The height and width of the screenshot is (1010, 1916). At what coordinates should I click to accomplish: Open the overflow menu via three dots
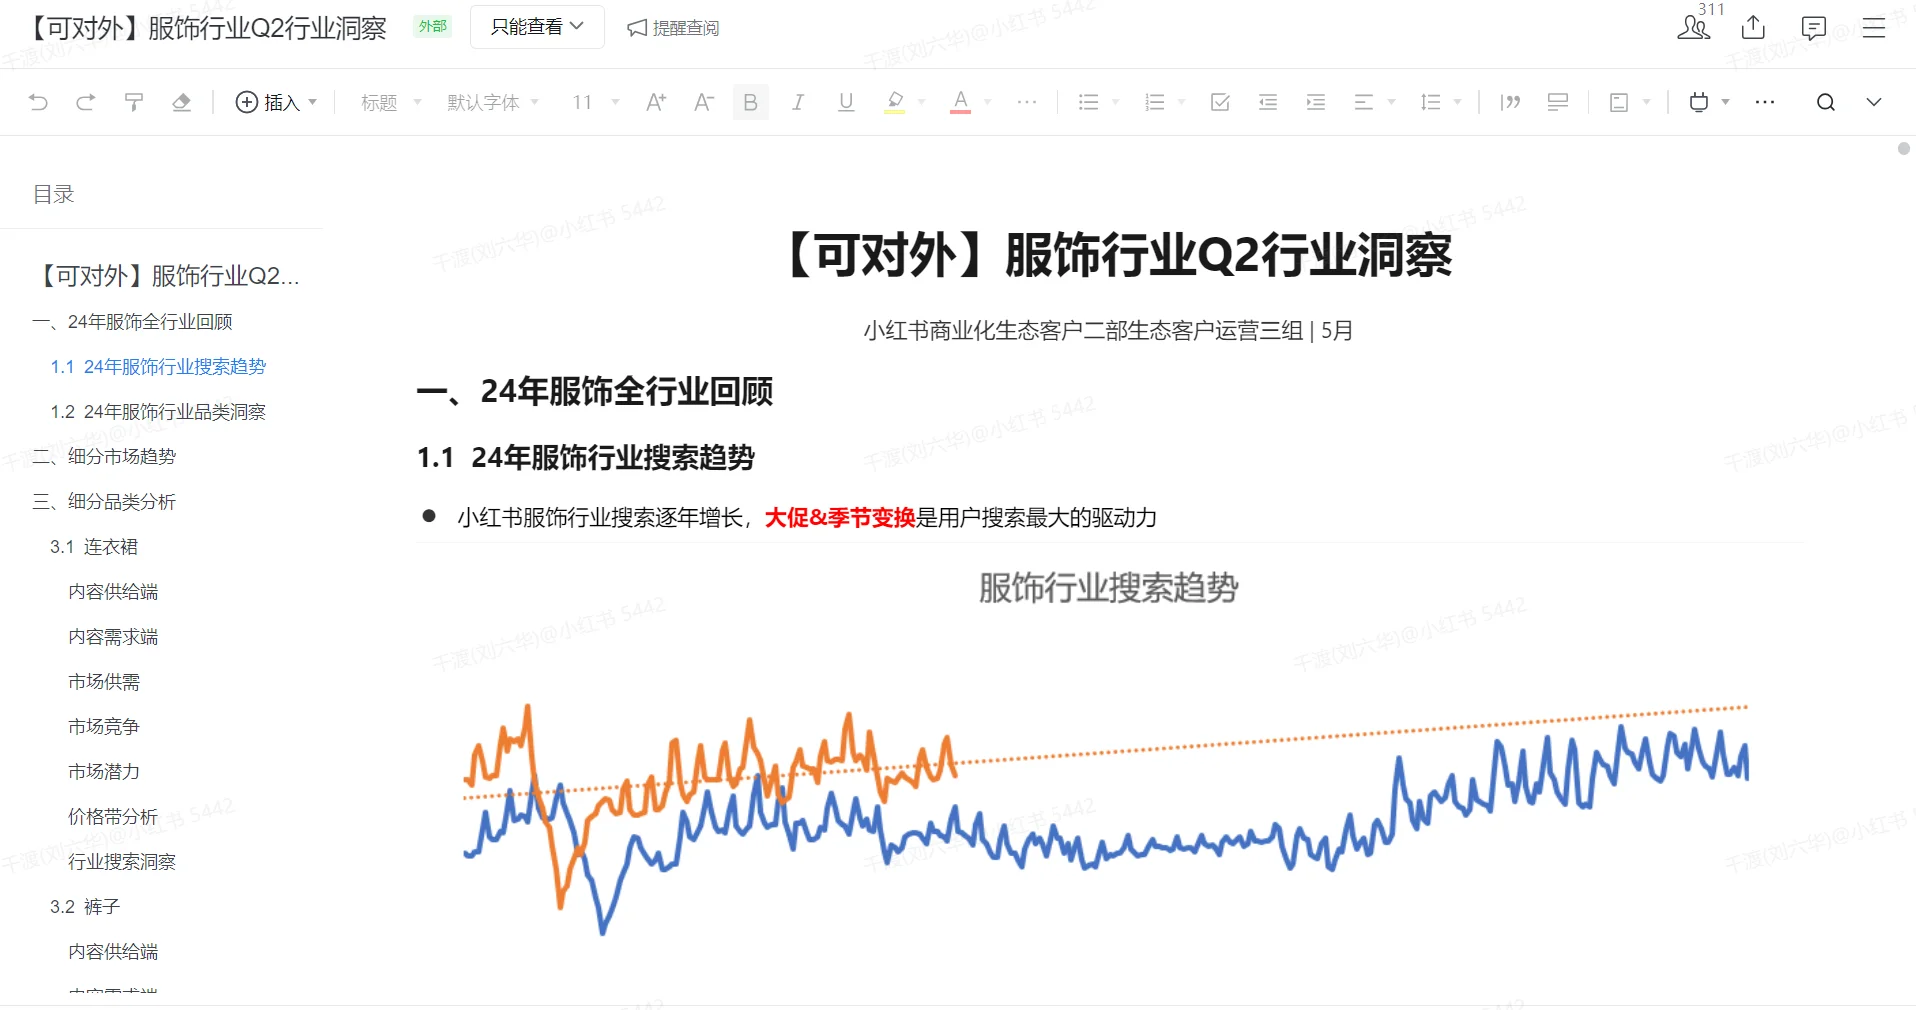(x=1764, y=101)
